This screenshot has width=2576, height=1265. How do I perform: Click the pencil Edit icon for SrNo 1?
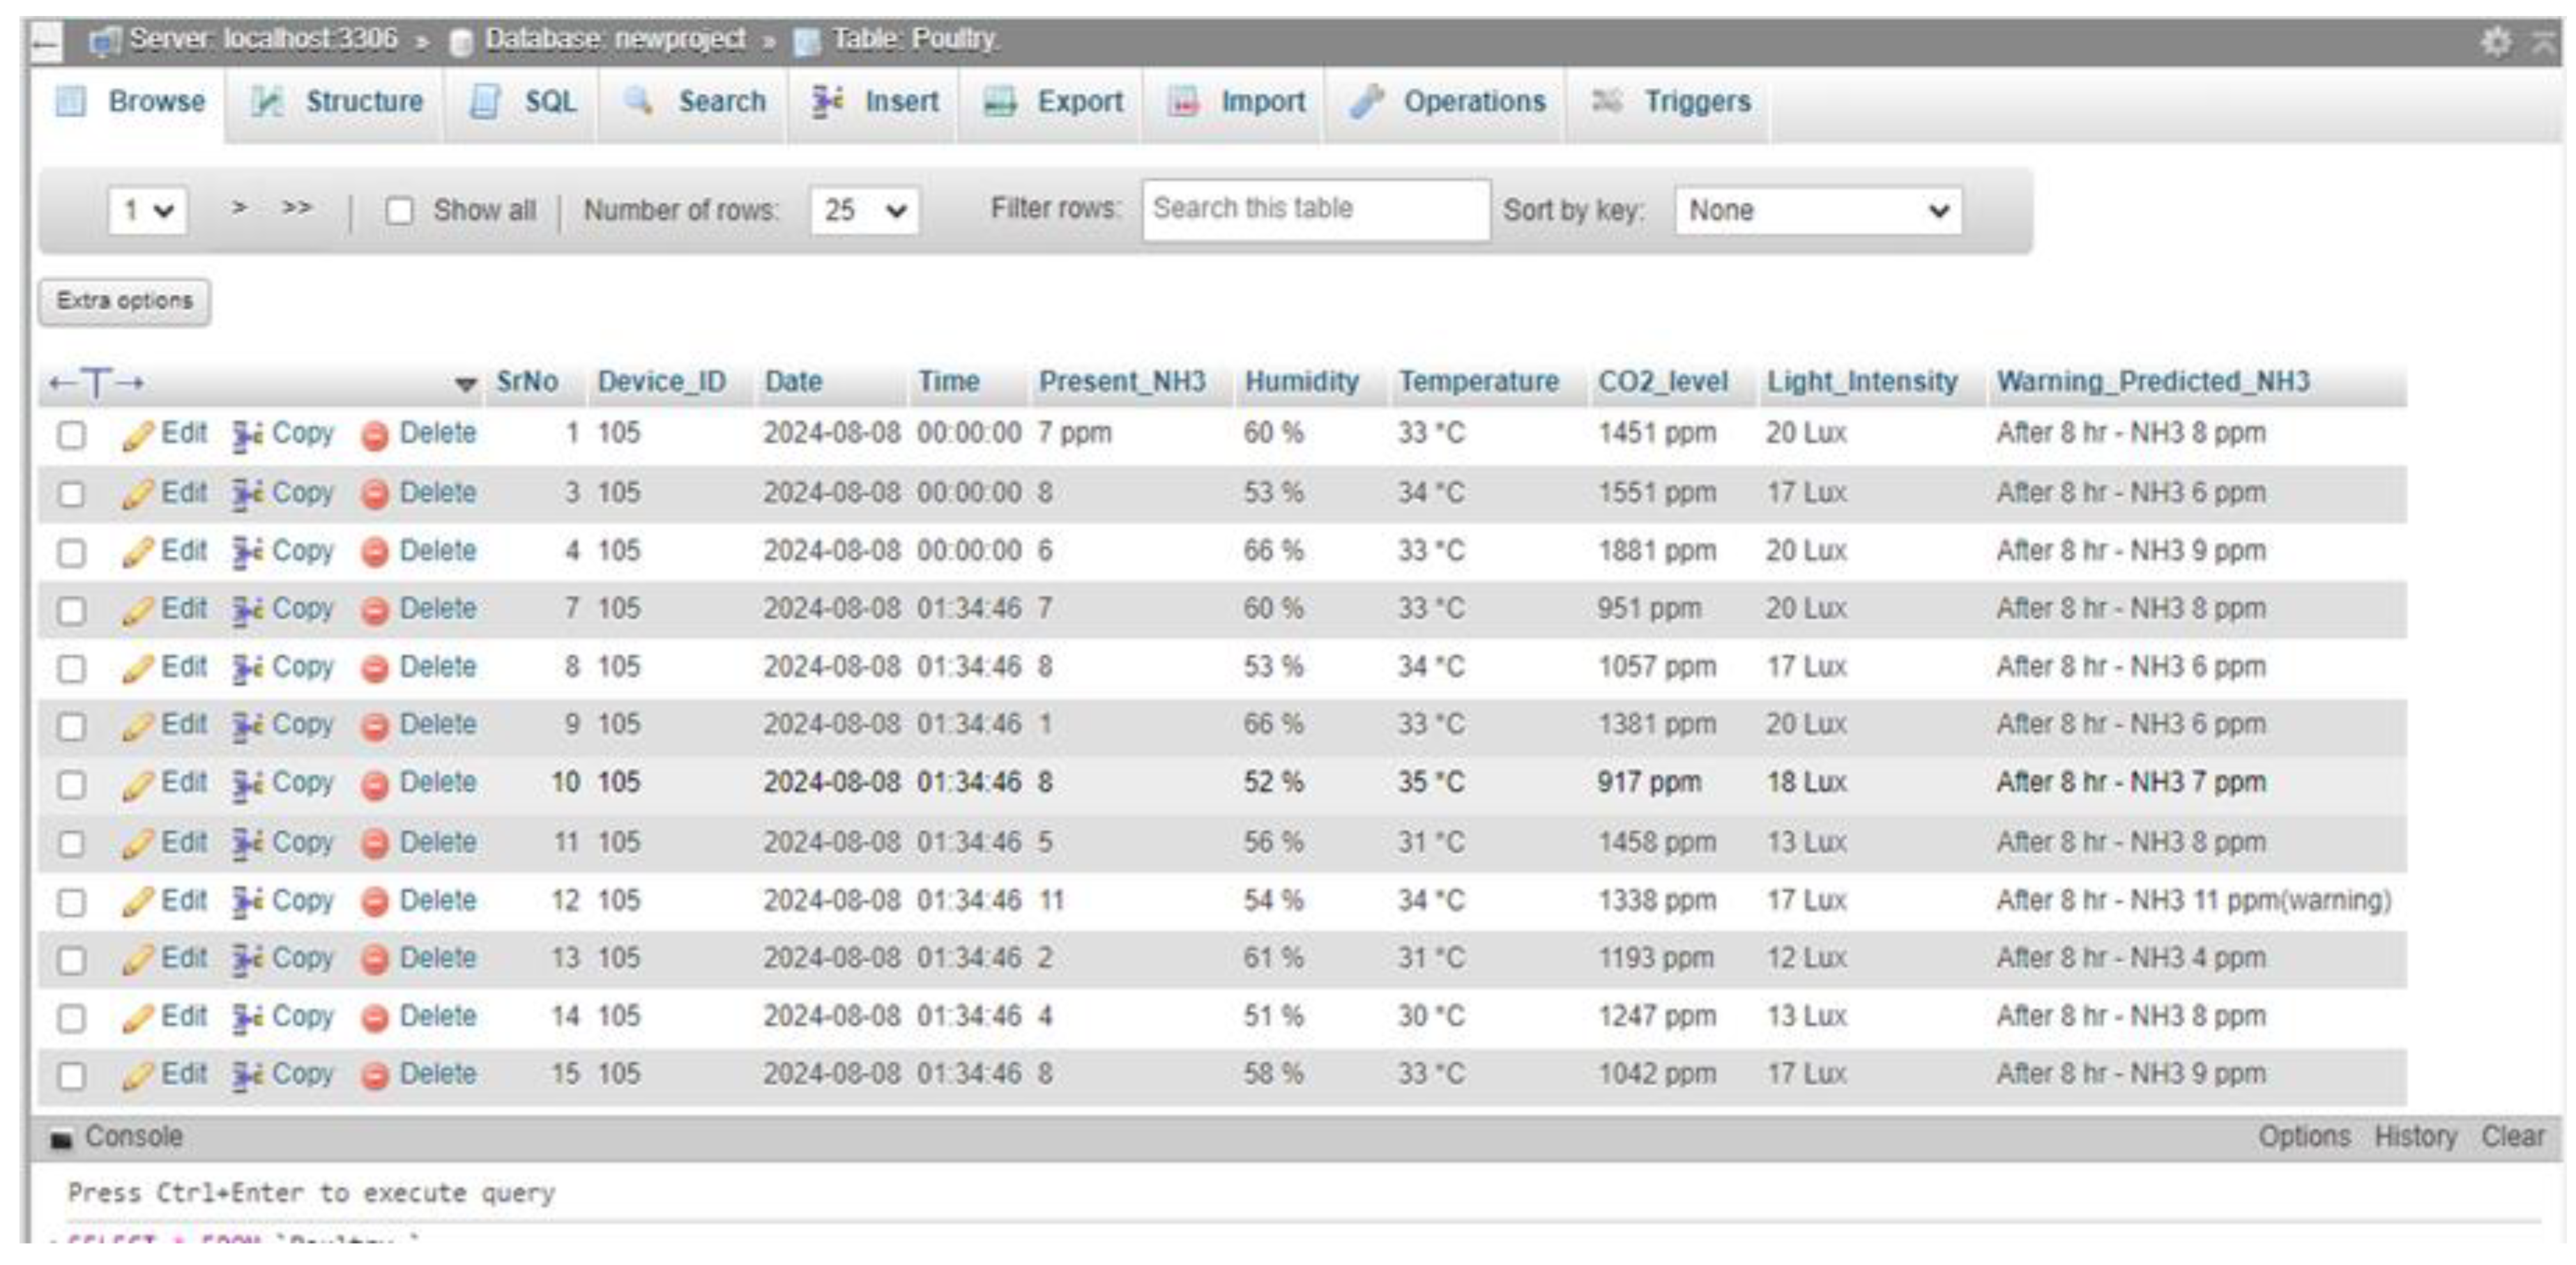coord(137,436)
